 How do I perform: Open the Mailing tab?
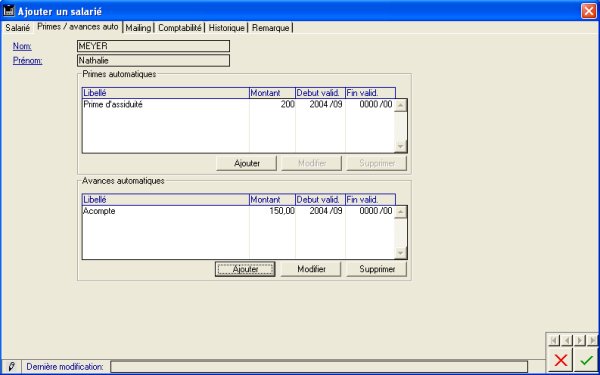tap(138, 28)
